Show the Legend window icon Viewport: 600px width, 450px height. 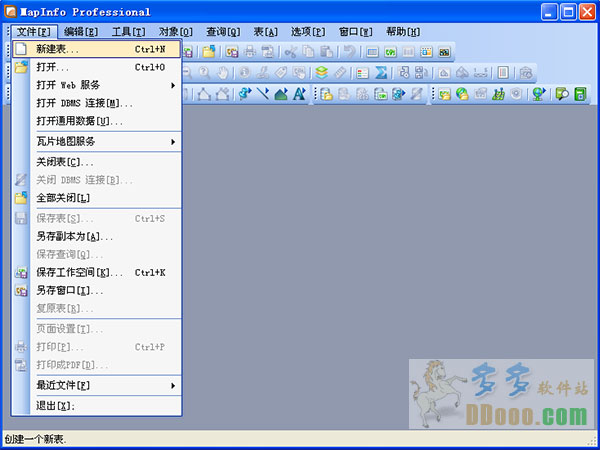[362, 73]
